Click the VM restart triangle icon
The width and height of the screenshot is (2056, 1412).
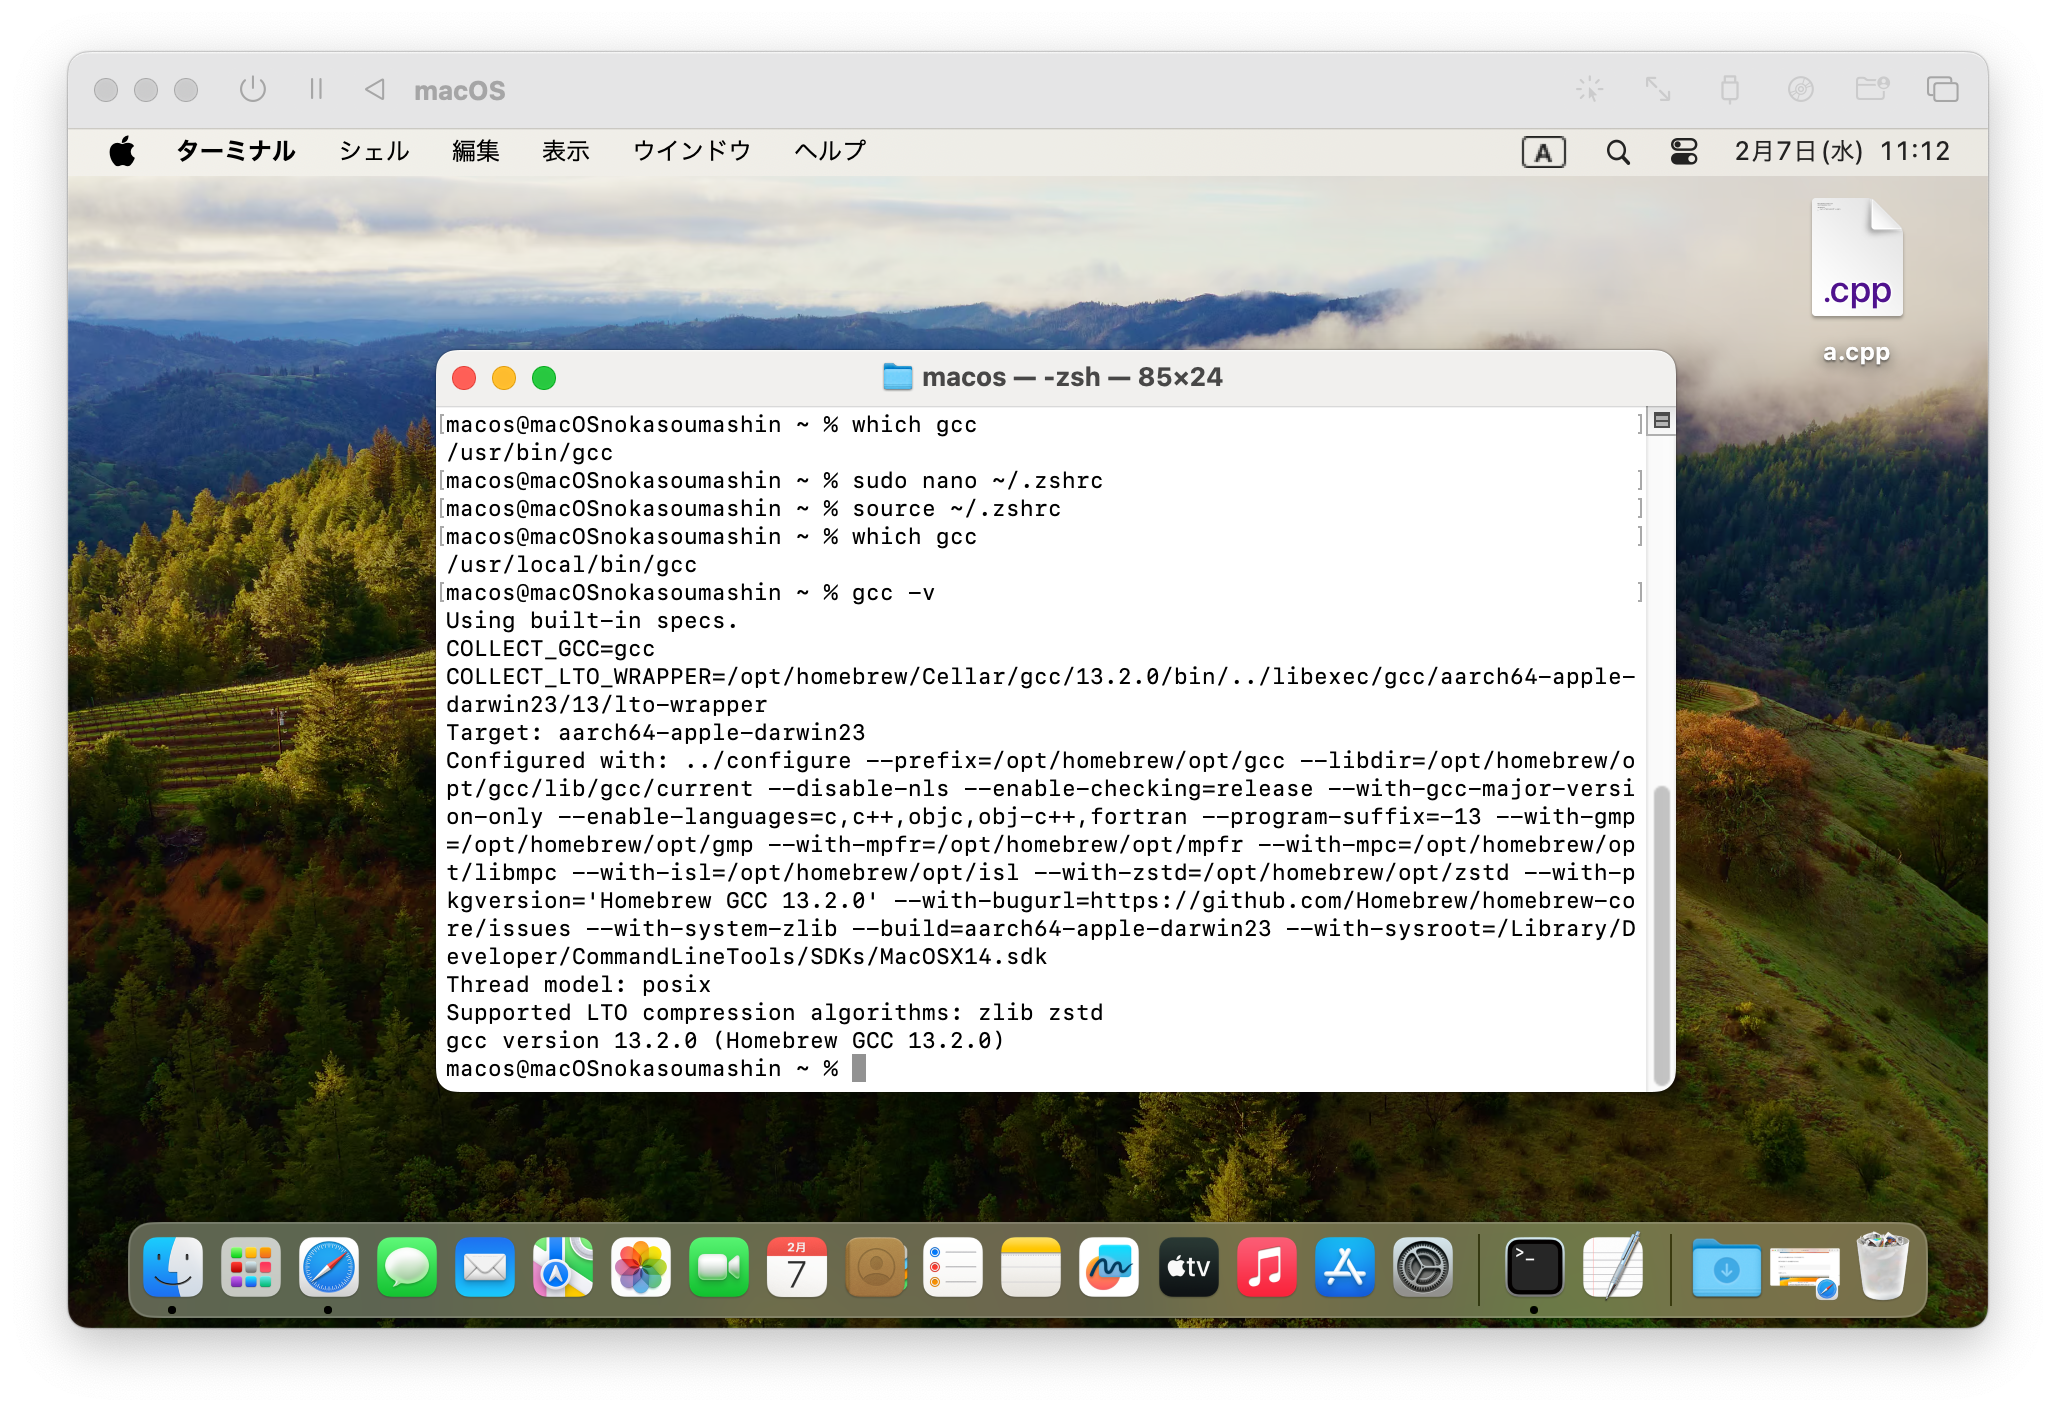375,90
